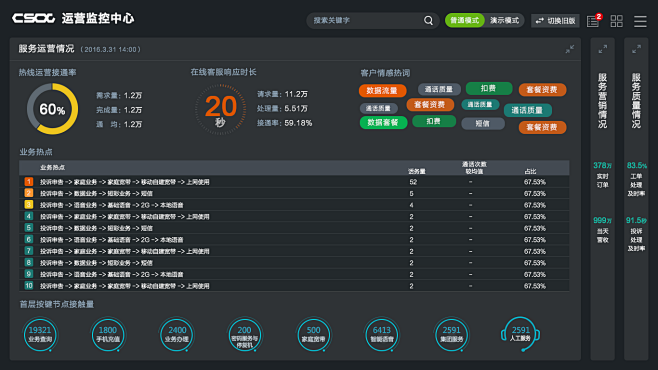Click the 热线运营接通率 section heading

[x=47, y=73]
